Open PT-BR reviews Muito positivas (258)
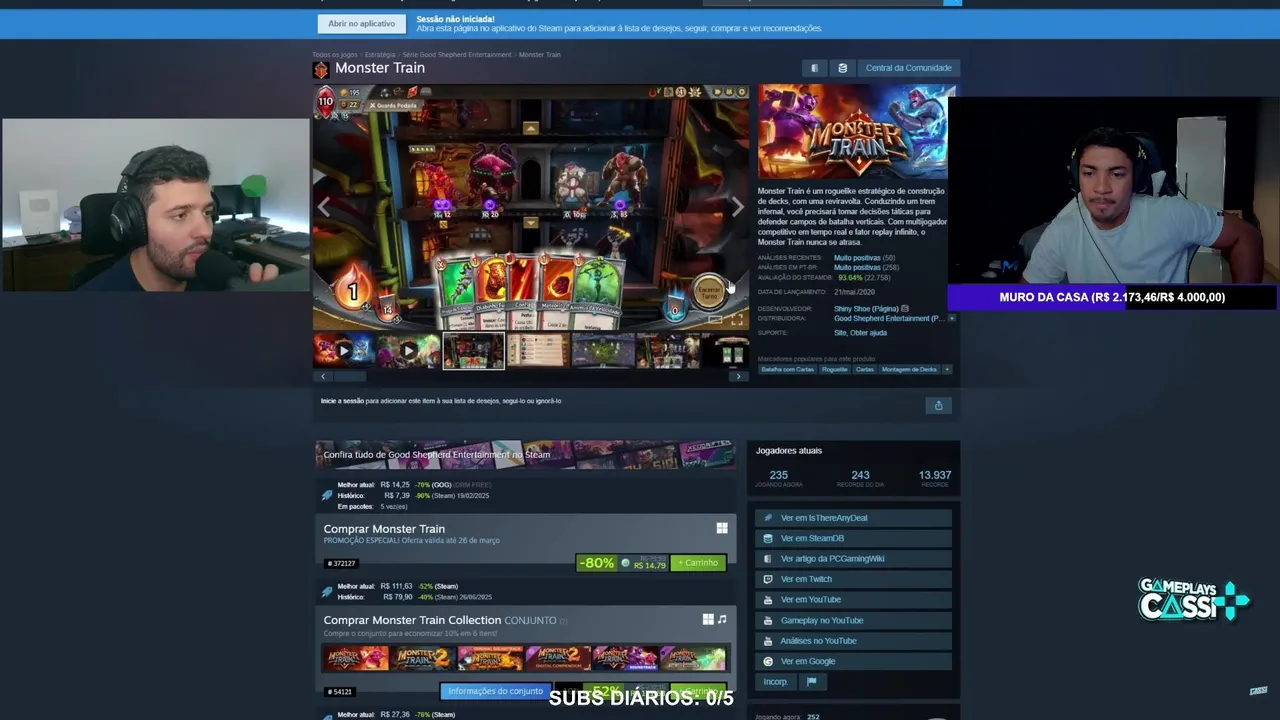The height and width of the screenshot is (720, 1280). click(866, 267)
